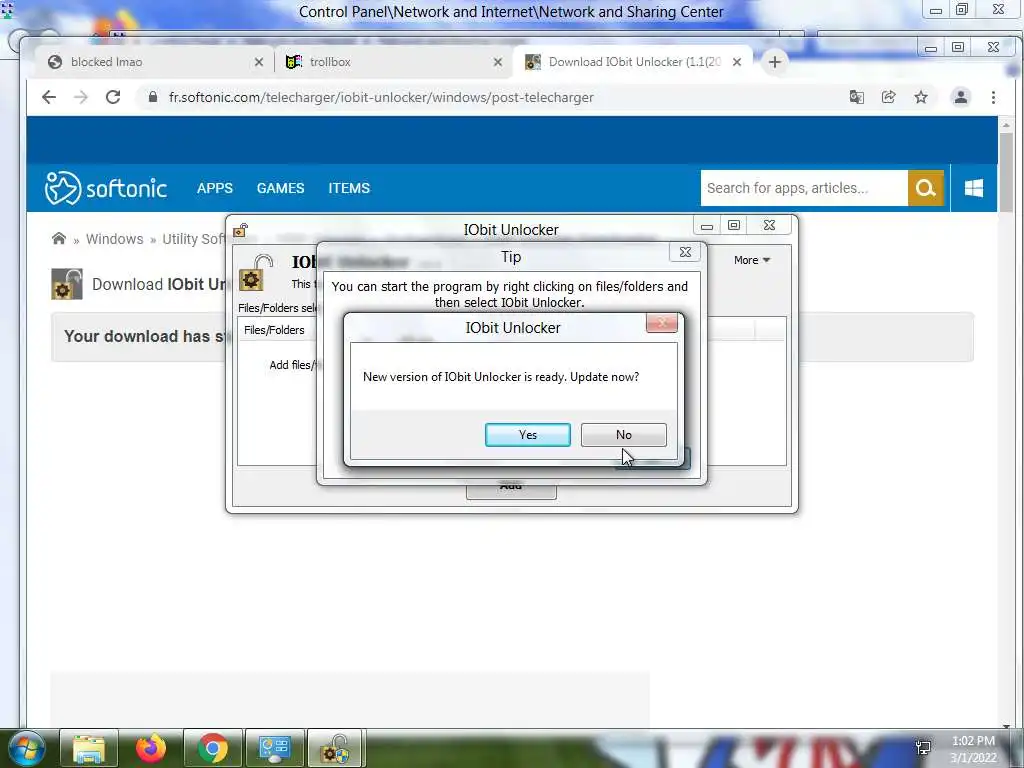
Task: Click the Windows platform icon on Softonic
Action: click(x=974, y=188)
